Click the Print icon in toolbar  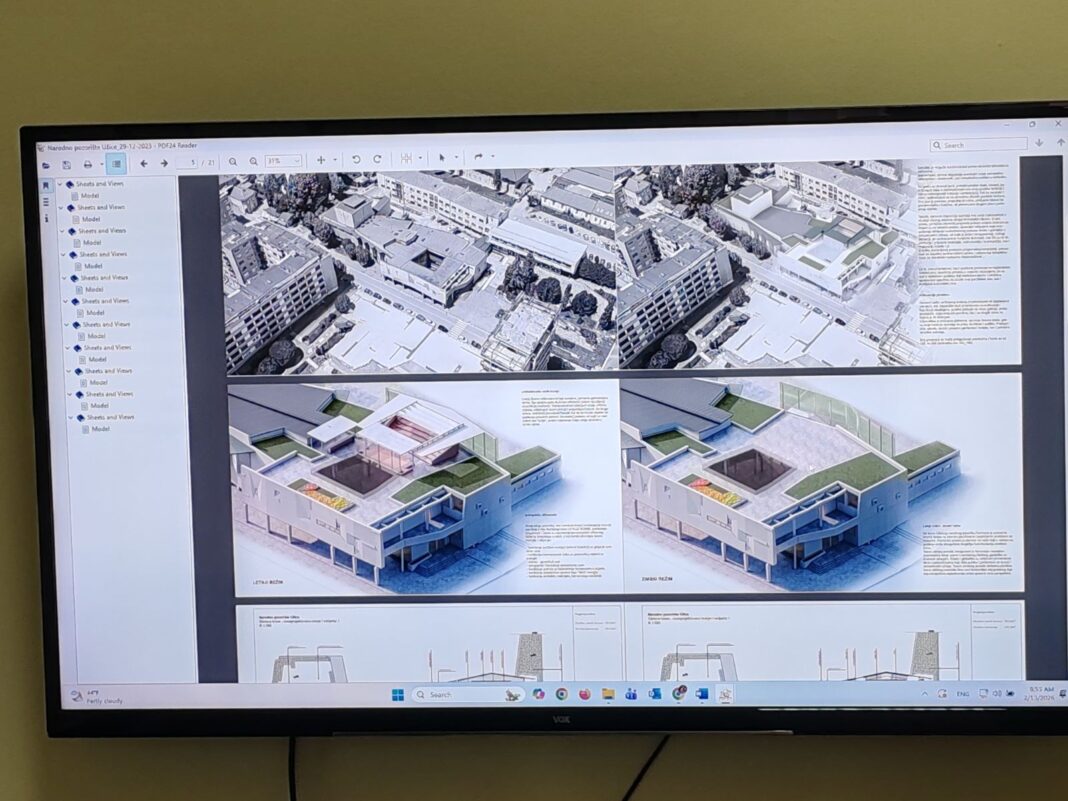click(x=88, y=164)
